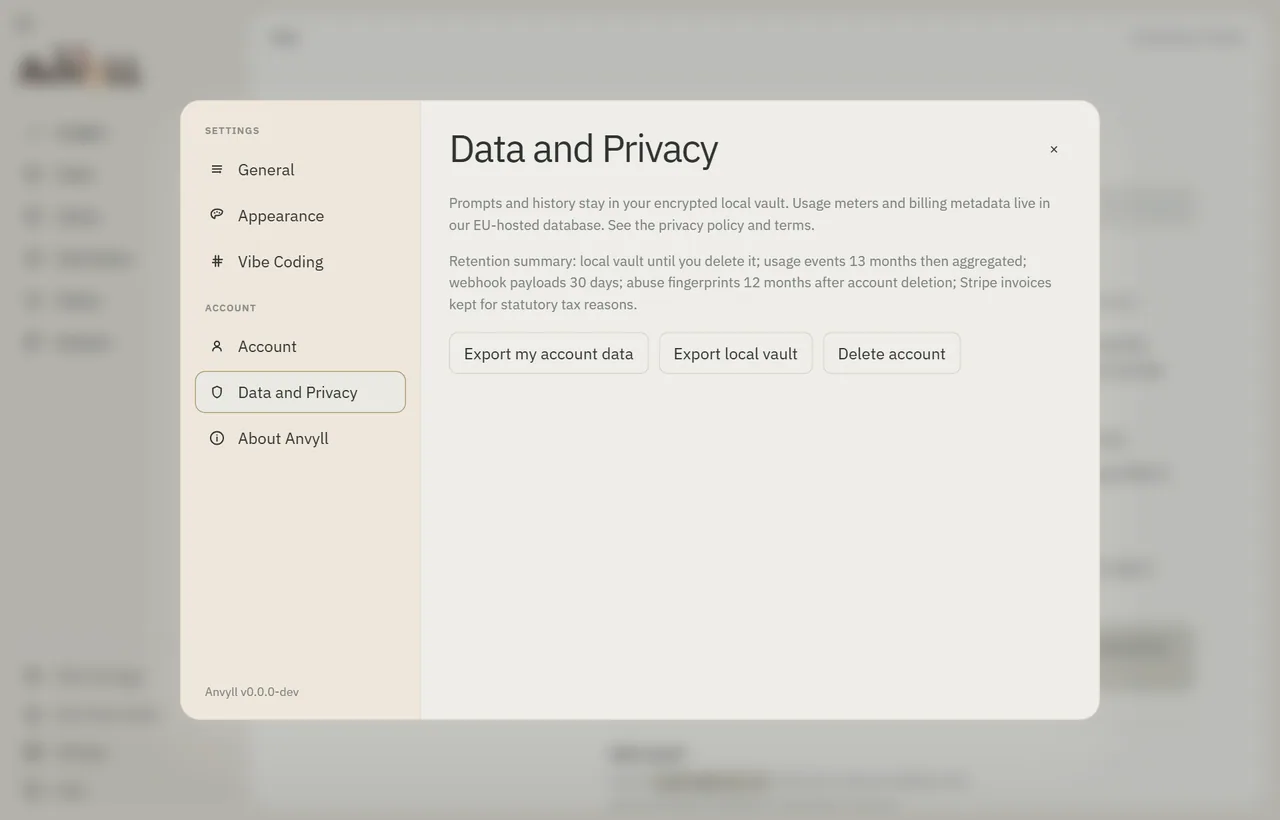Close the settings dialog with the x

(x=1053, y=149)
